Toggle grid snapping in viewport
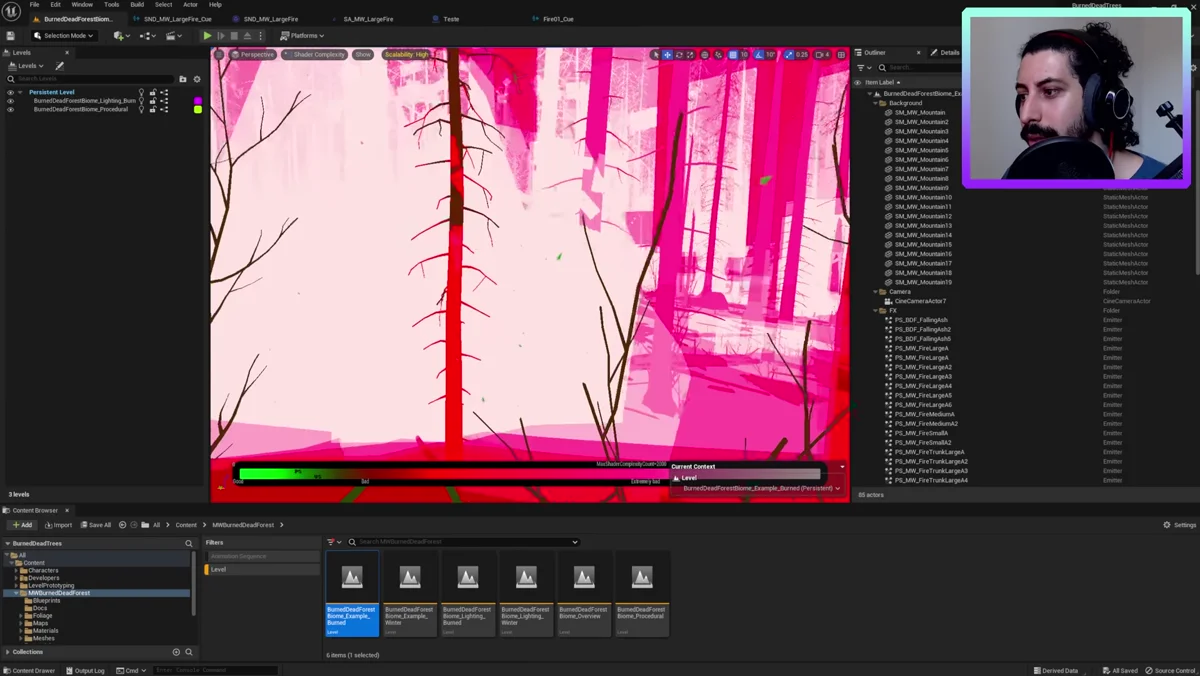Screen dimensions: 1200x676 pyautogui.click(x=733, y=54)
